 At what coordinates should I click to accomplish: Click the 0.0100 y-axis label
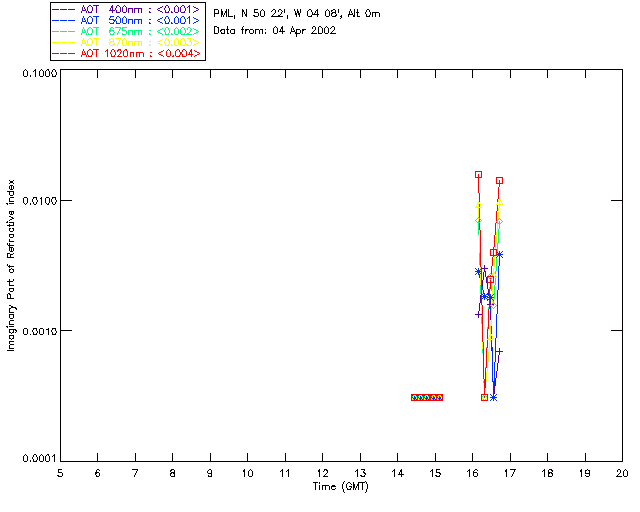pyautogui.click(x=40, y=201)
